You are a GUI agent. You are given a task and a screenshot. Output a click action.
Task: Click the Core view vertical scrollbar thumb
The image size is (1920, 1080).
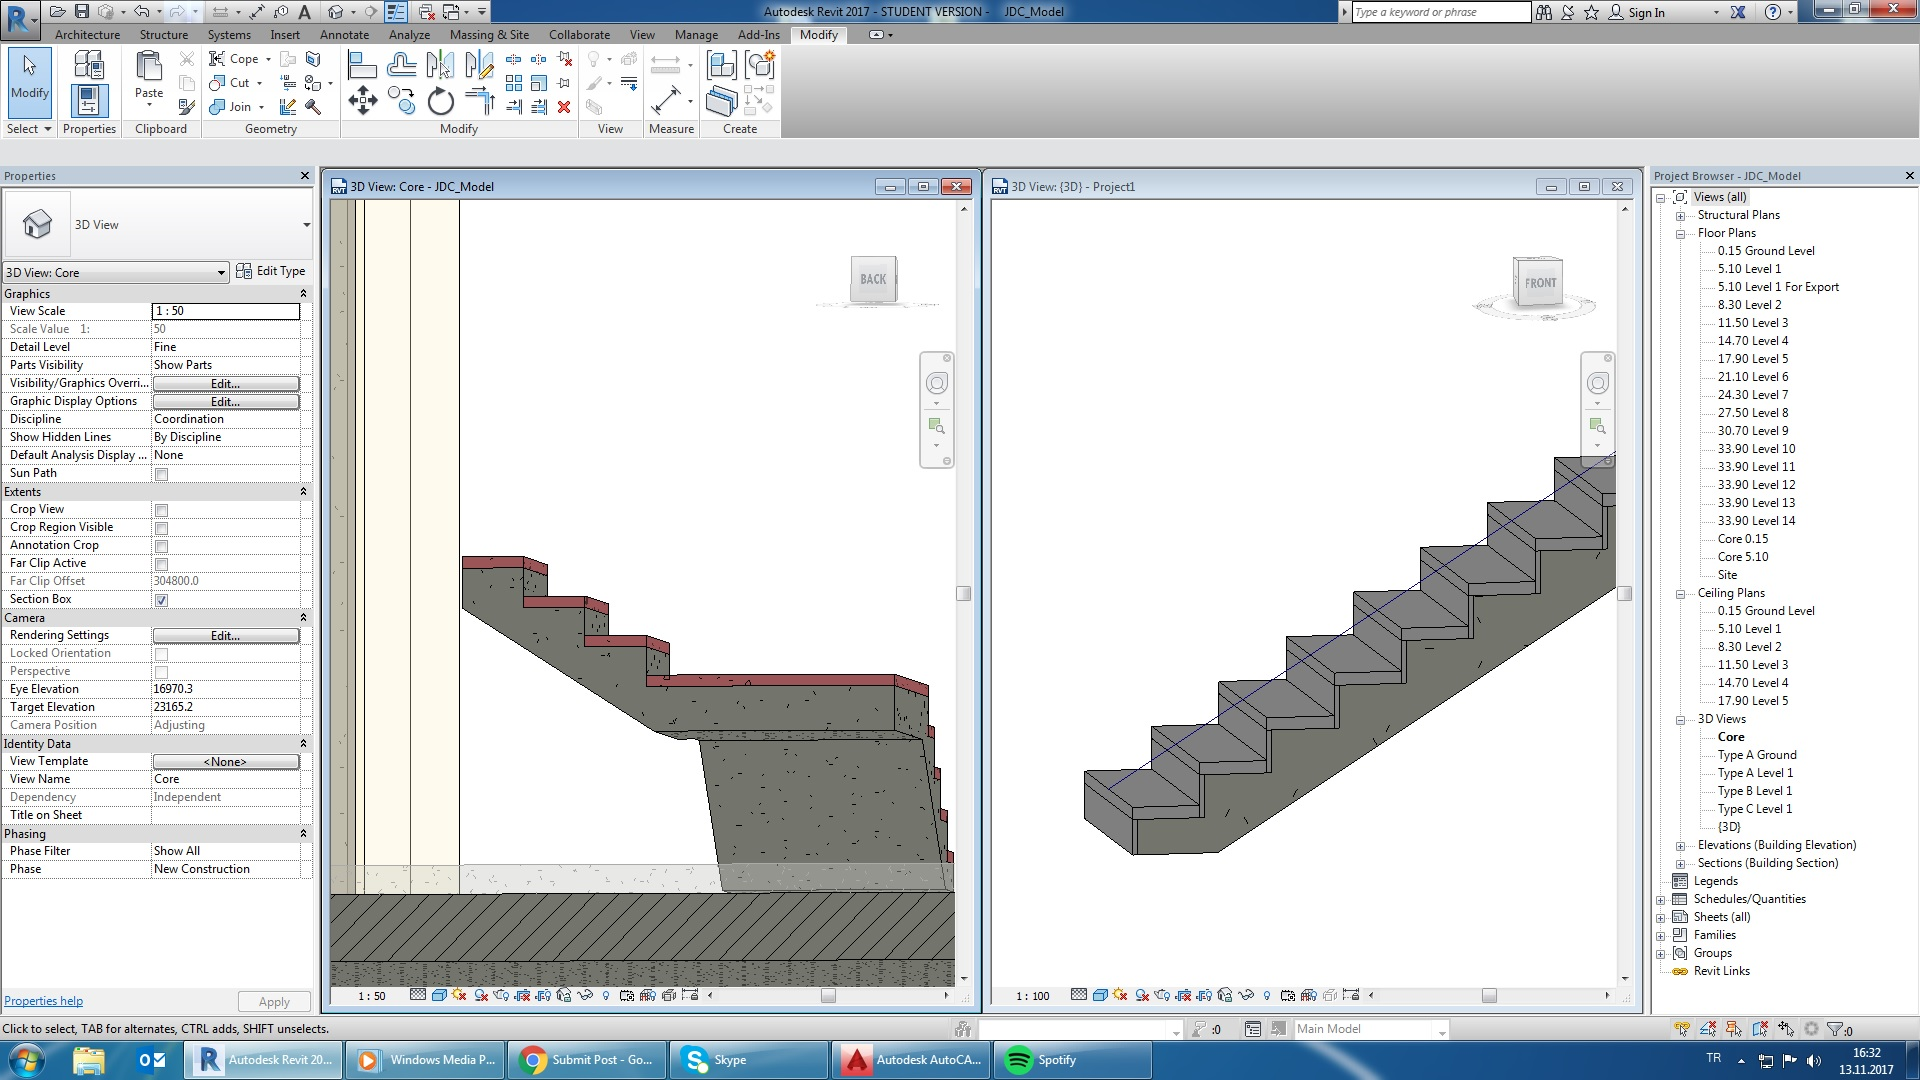[964, 593]
